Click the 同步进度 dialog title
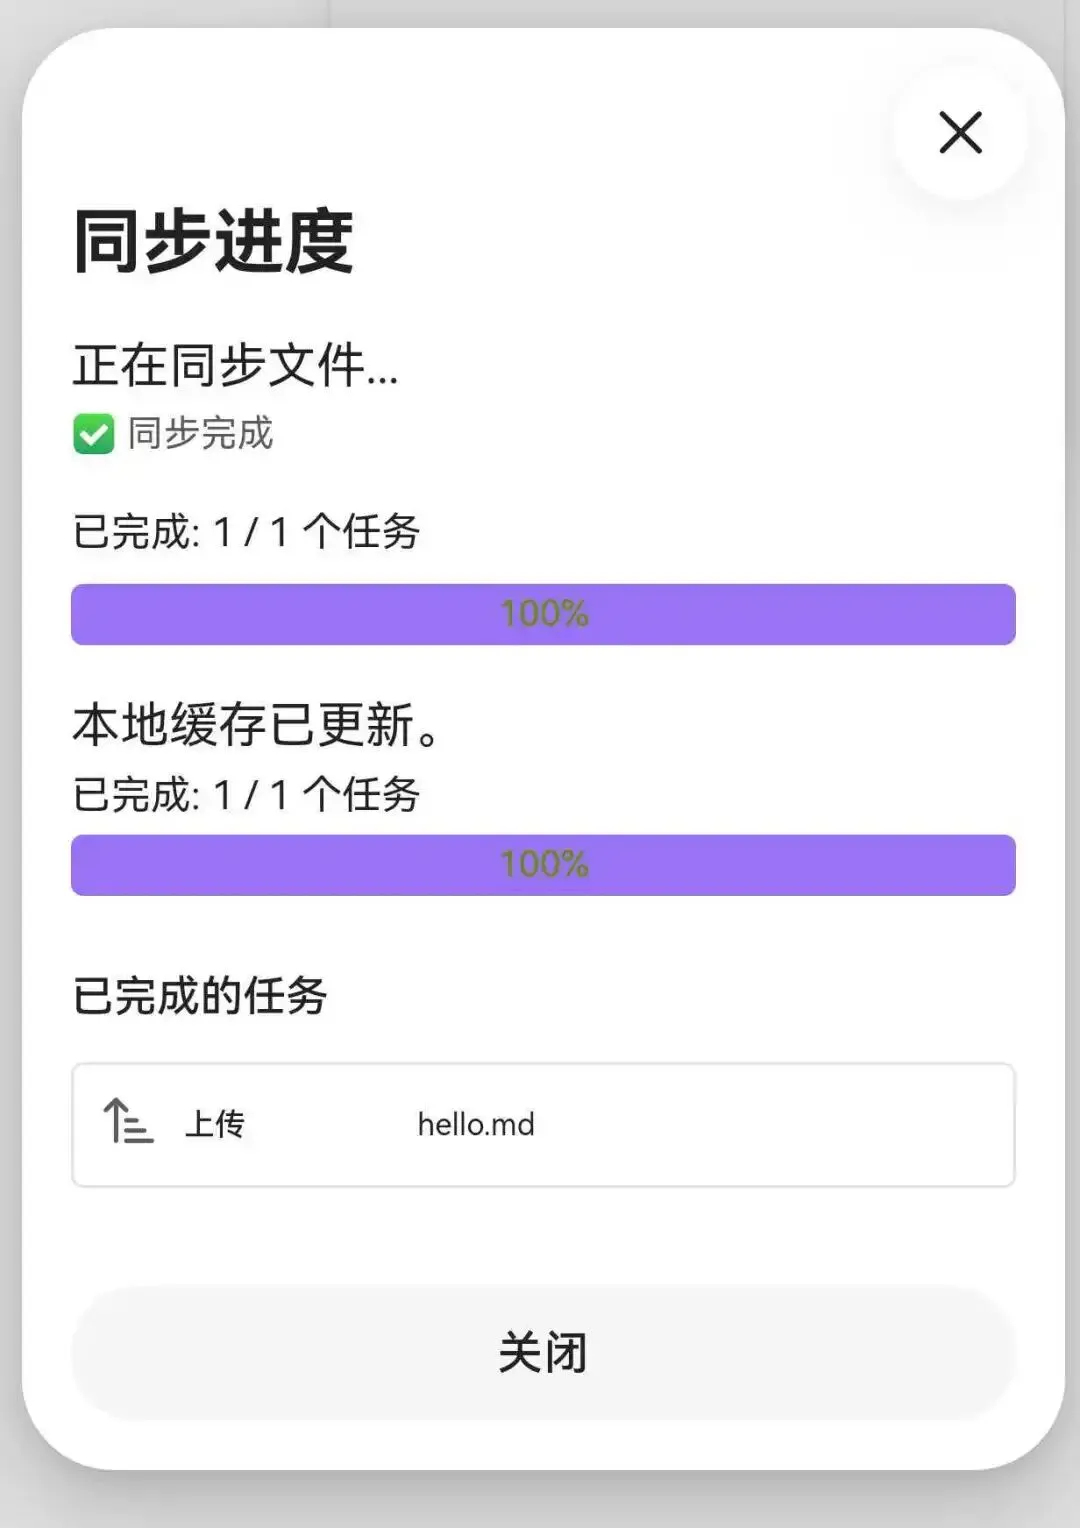 (213, 242)
